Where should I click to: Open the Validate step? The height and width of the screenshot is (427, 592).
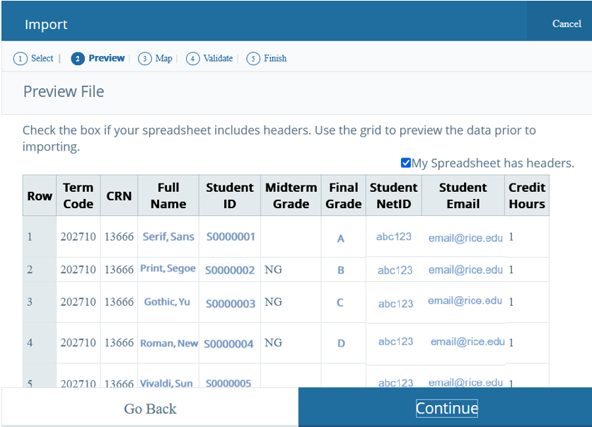point(209,59)
